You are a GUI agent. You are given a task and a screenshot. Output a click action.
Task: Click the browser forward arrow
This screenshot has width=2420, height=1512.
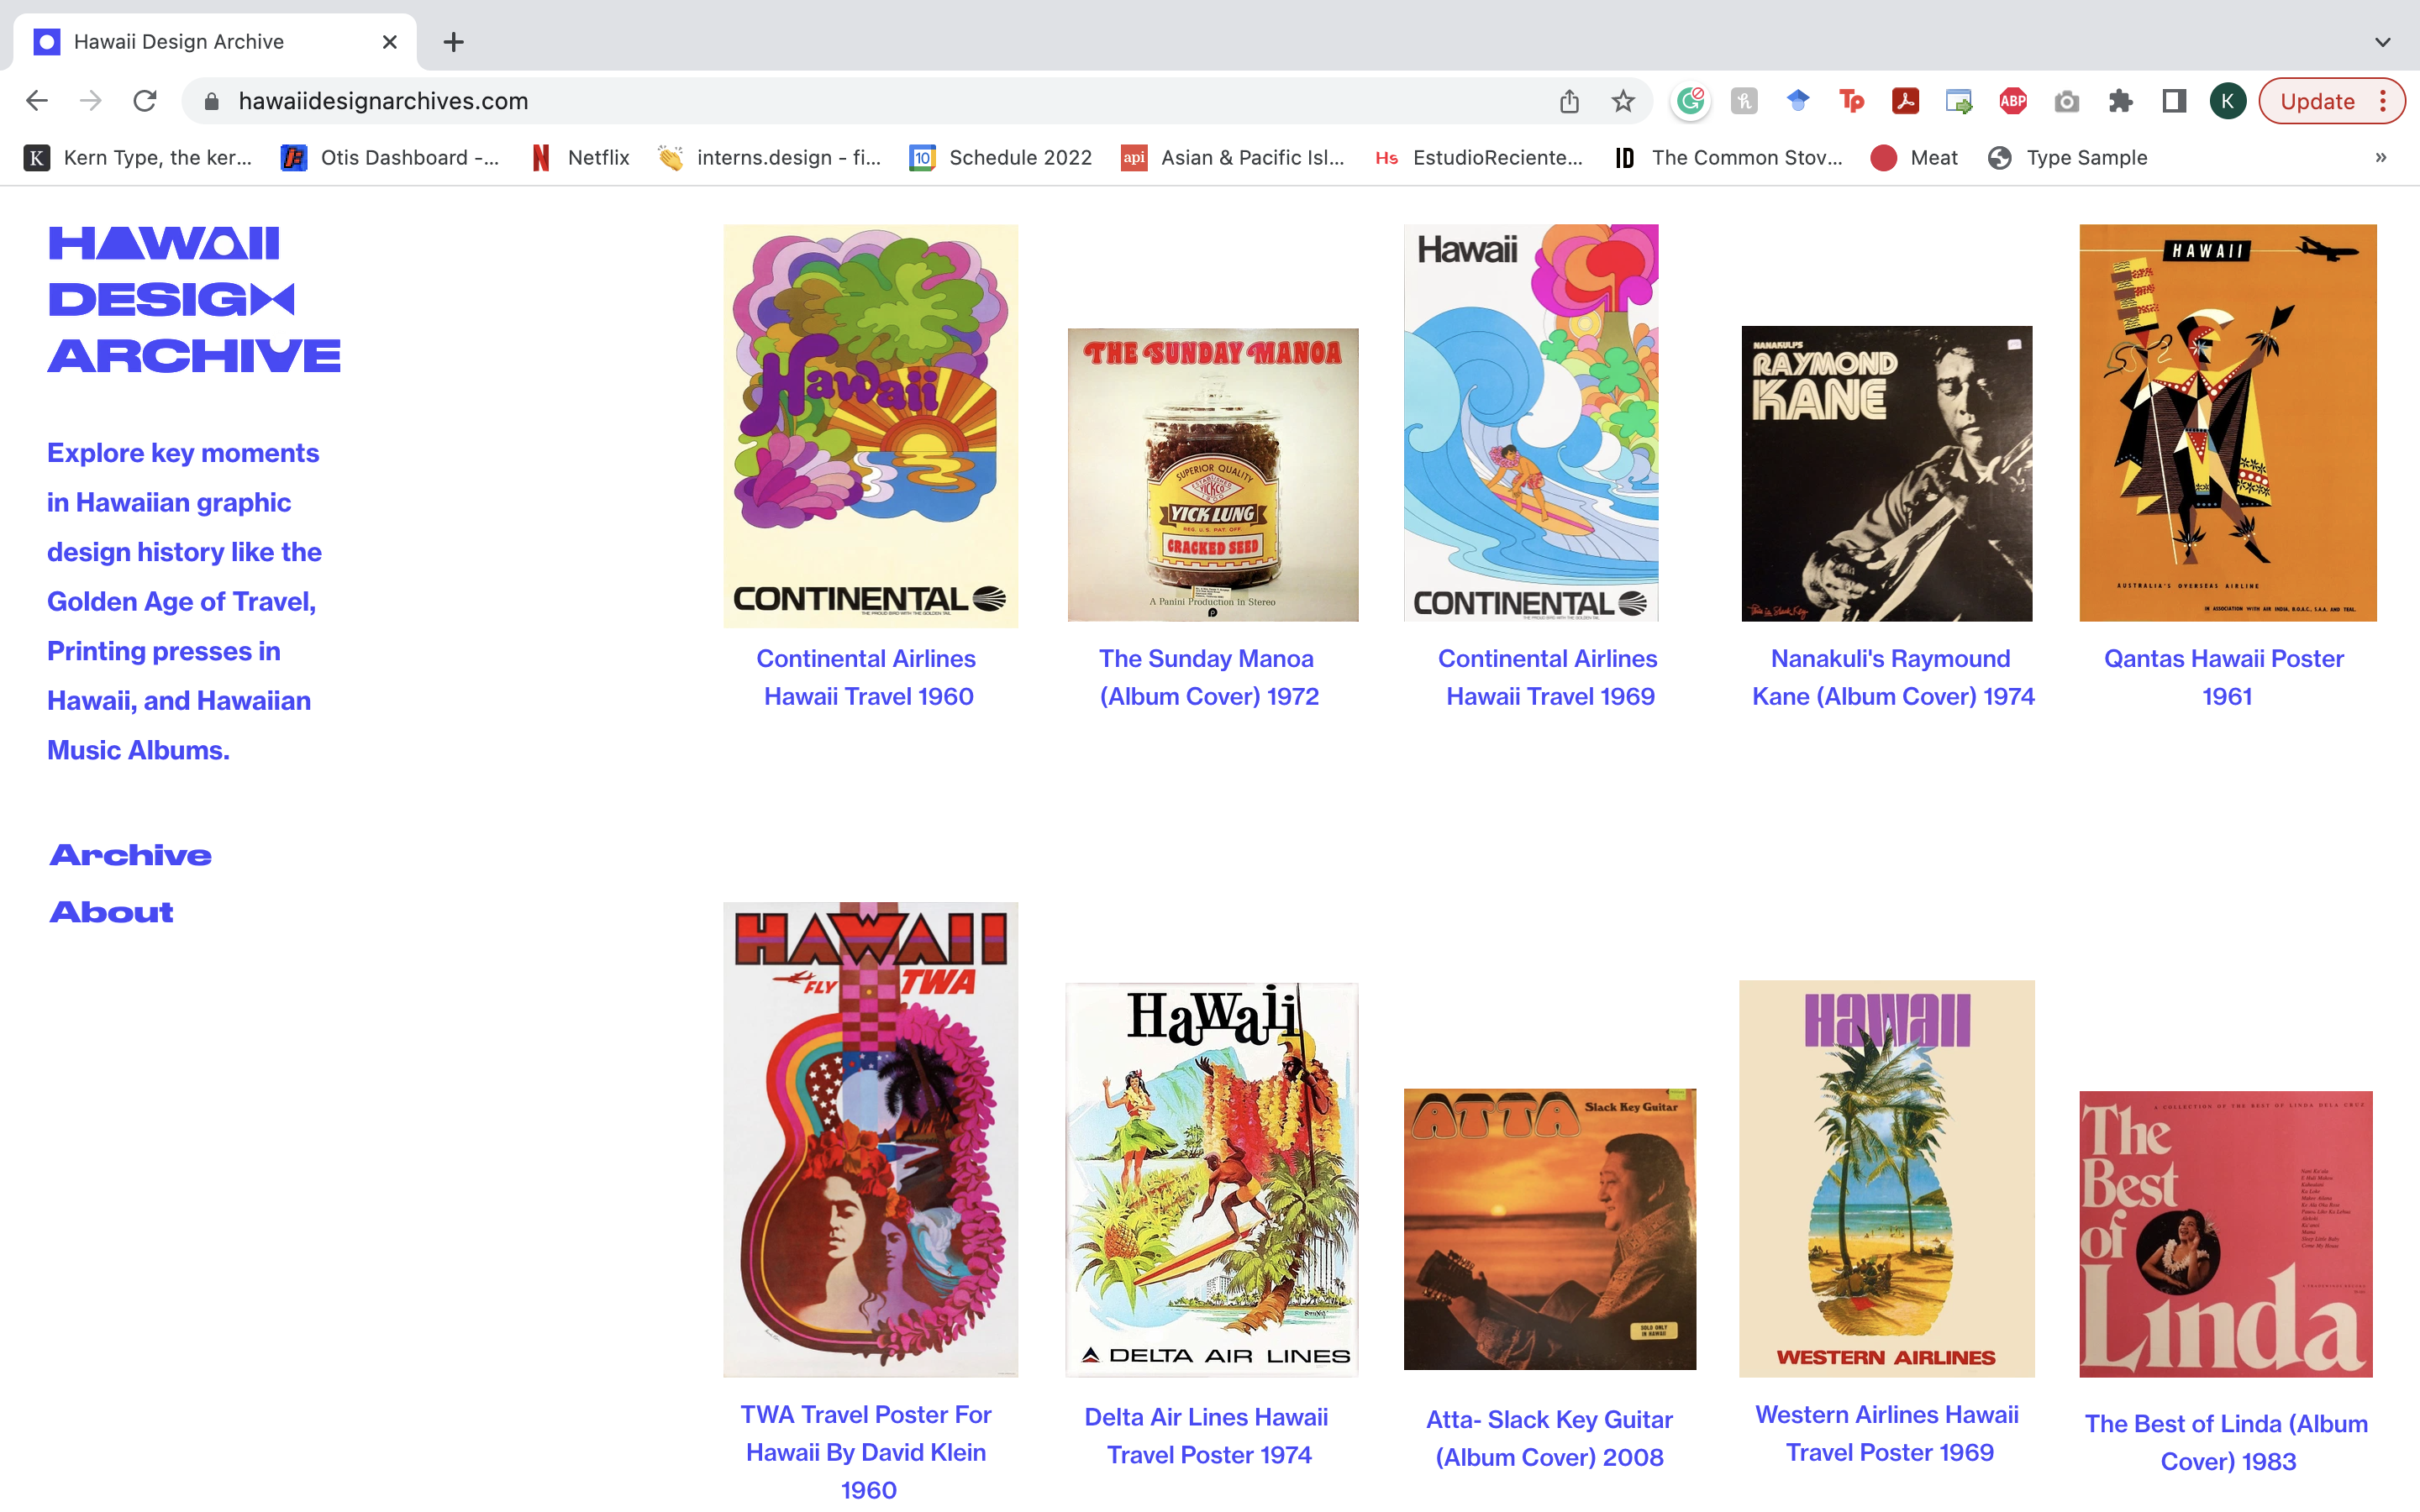tap(91, 101)
